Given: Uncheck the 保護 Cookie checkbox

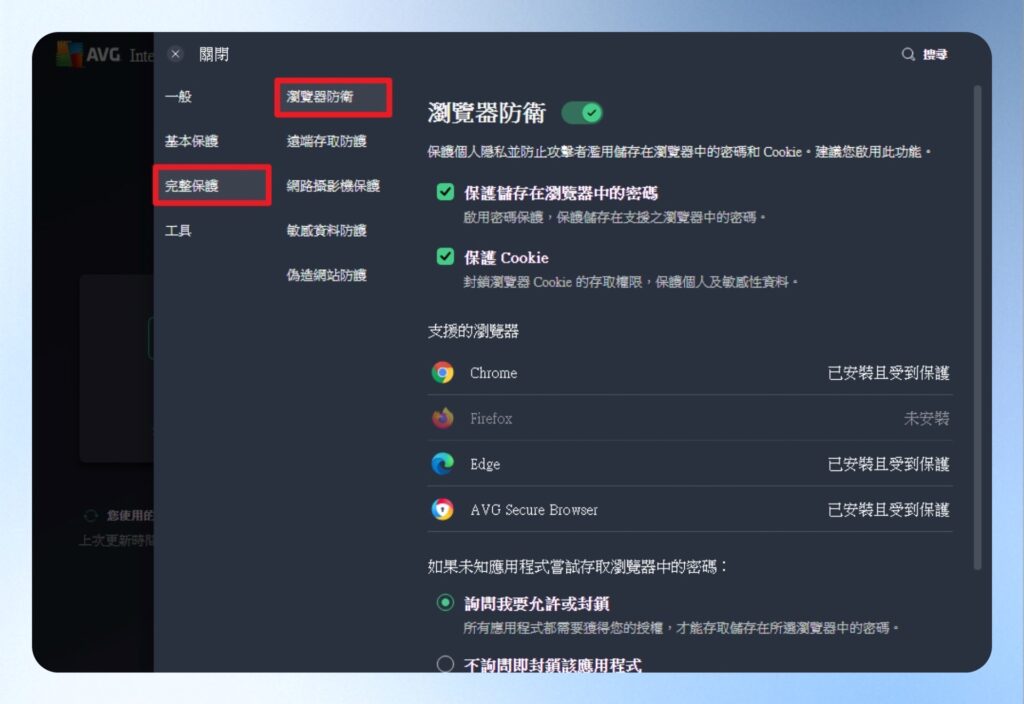Looking at the screenshot, I should 445,257.
